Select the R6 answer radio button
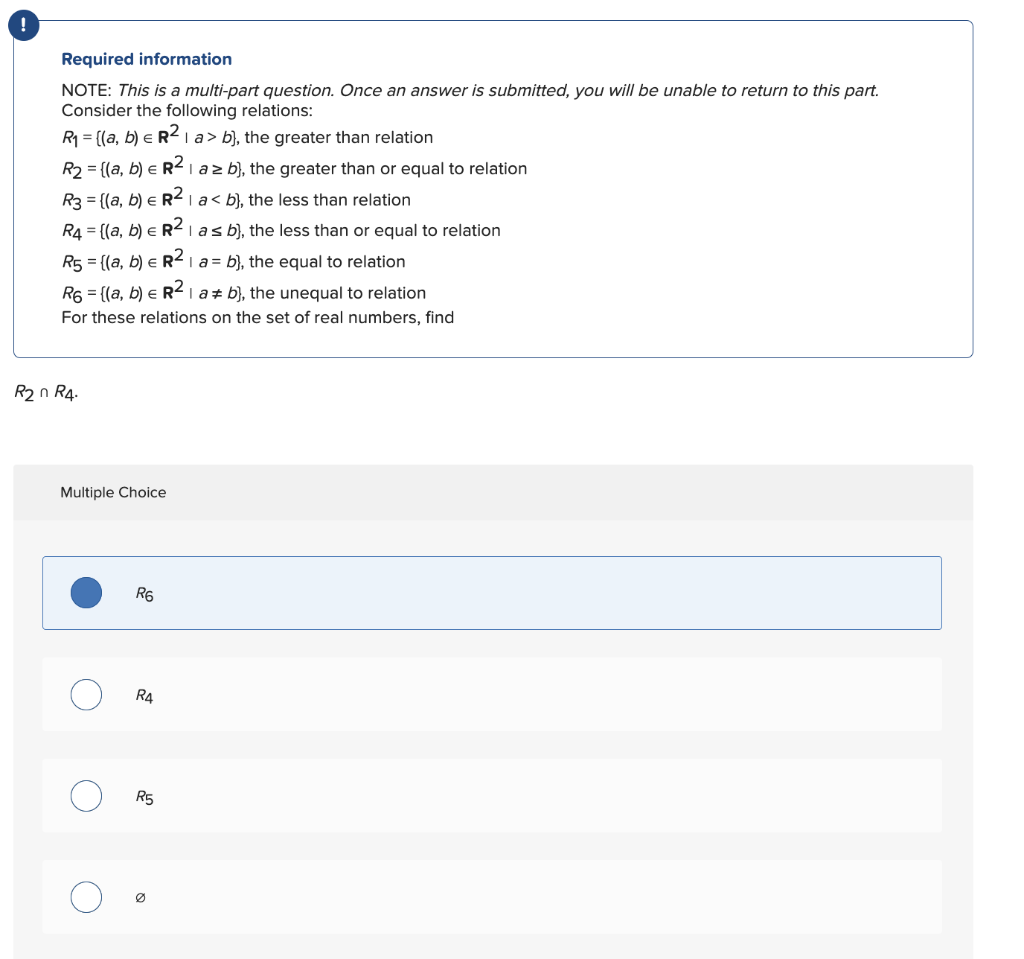 85,592
